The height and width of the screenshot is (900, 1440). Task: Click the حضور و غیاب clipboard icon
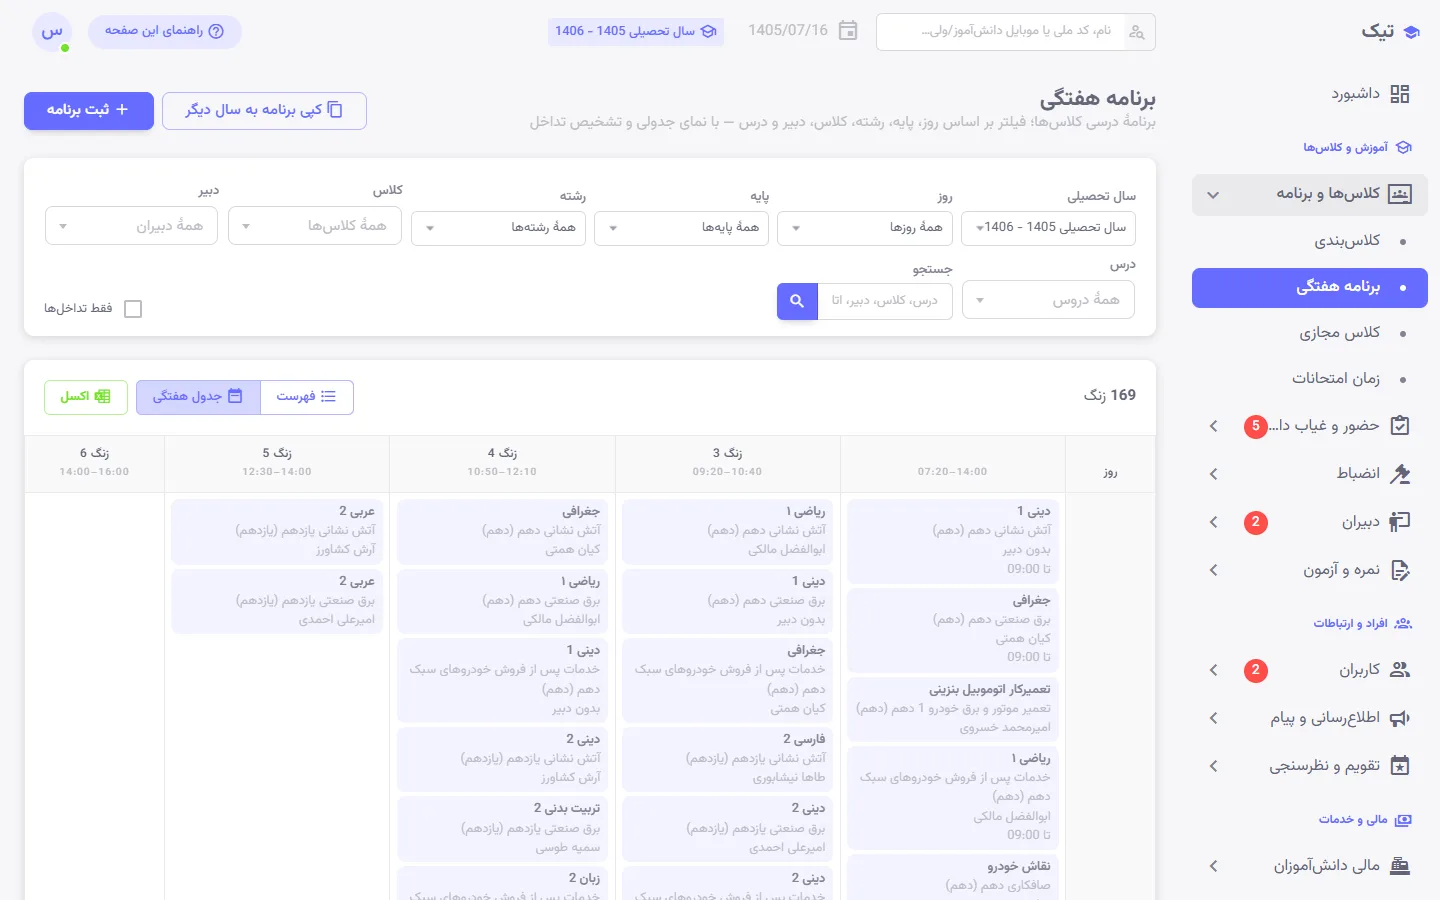[x=1400, y=426]
